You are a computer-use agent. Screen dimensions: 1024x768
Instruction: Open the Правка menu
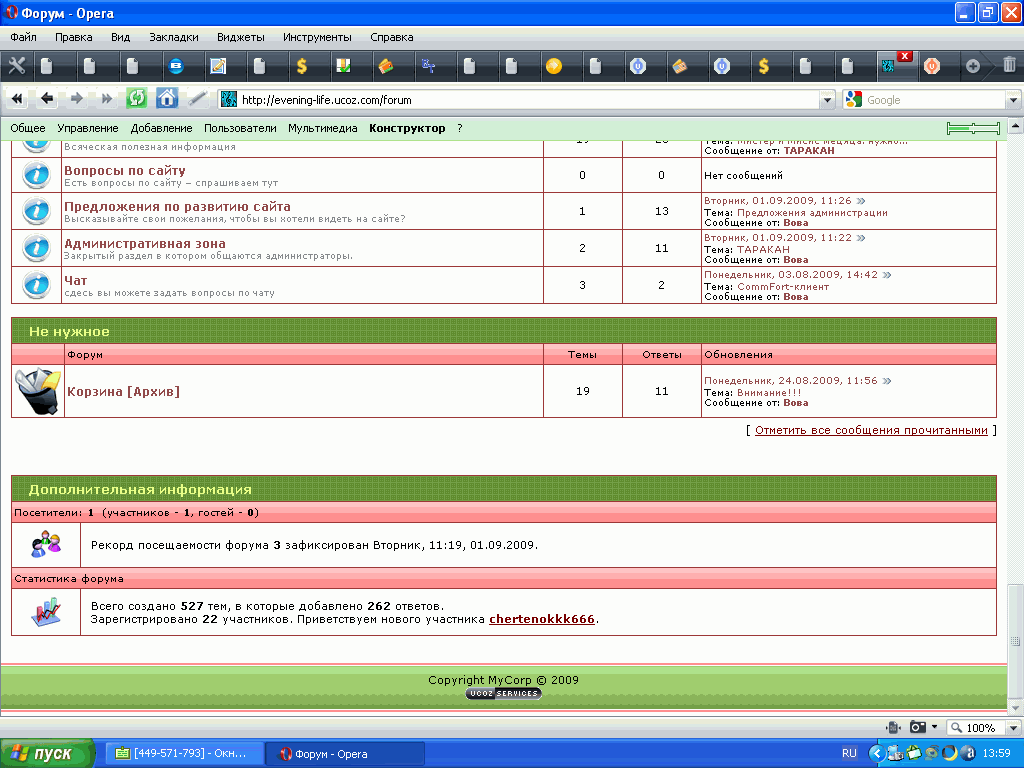pyautogui.click(x=74, y=37)
